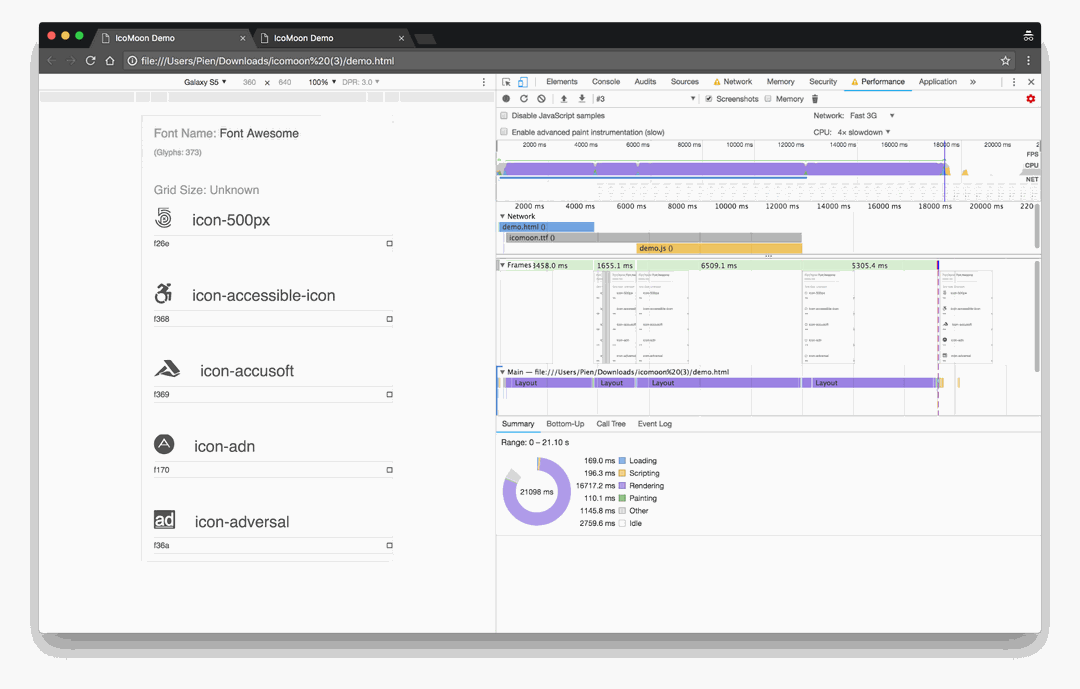Open the Network throttling Fast 3G dropdown
Screen dimensions: 1080x689
pos(872,116)
